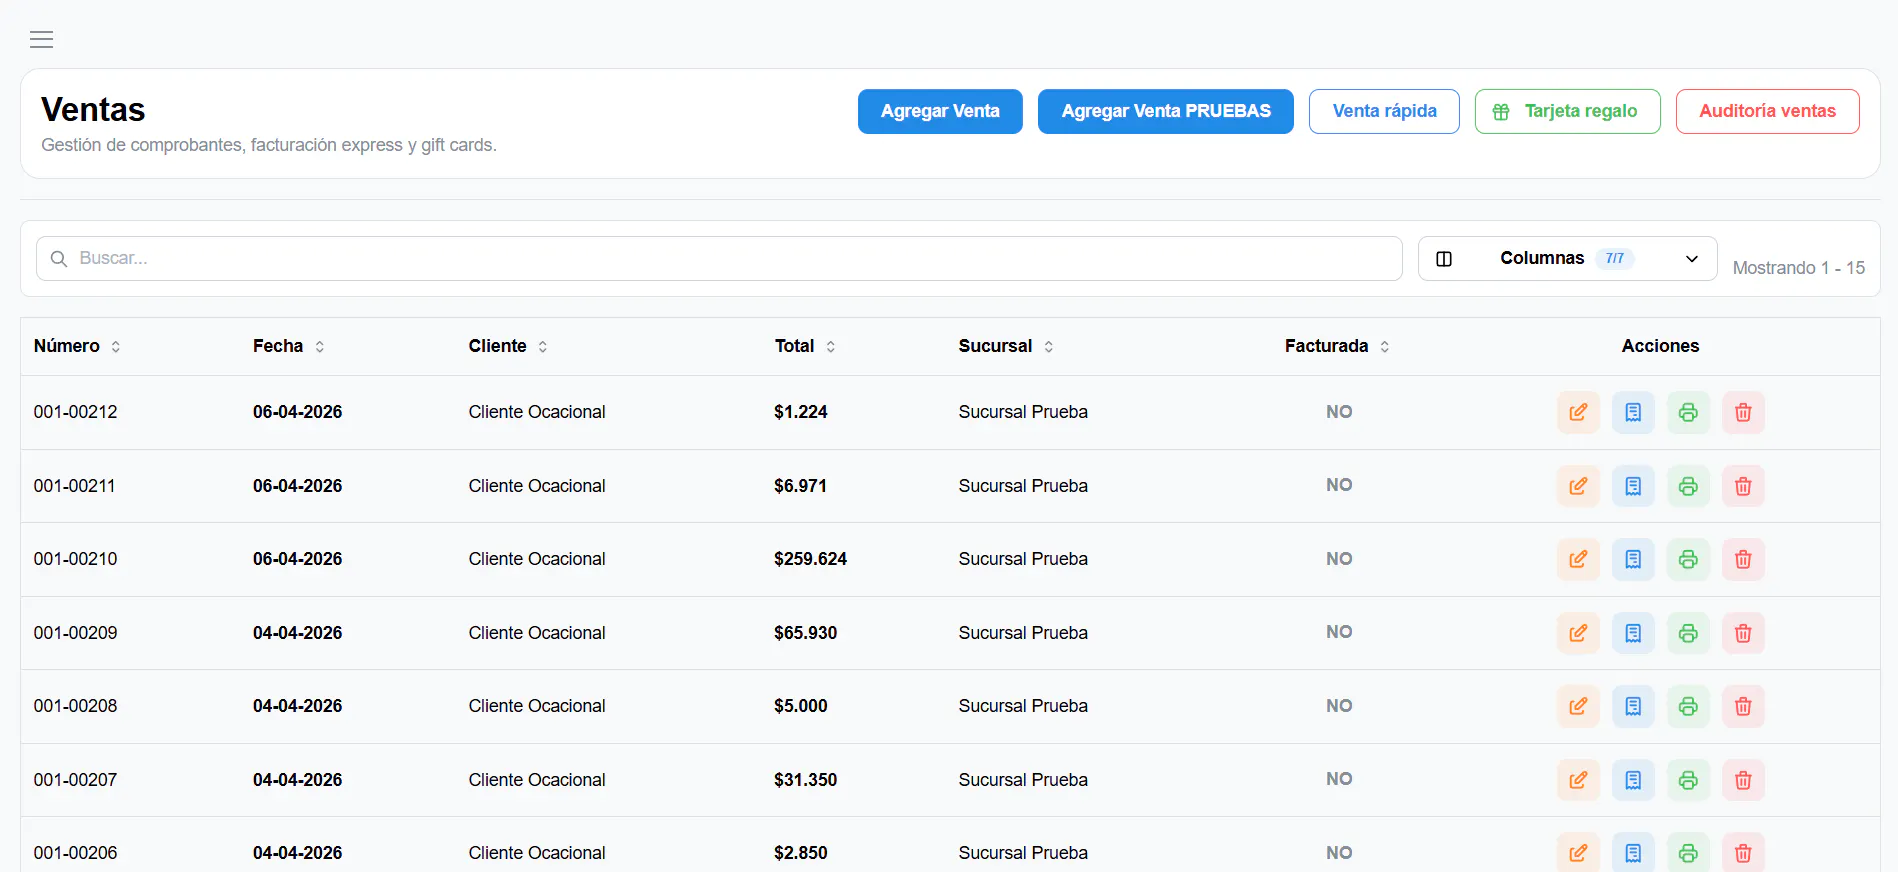Delete sale 001-00211

tap(1743, 486)
